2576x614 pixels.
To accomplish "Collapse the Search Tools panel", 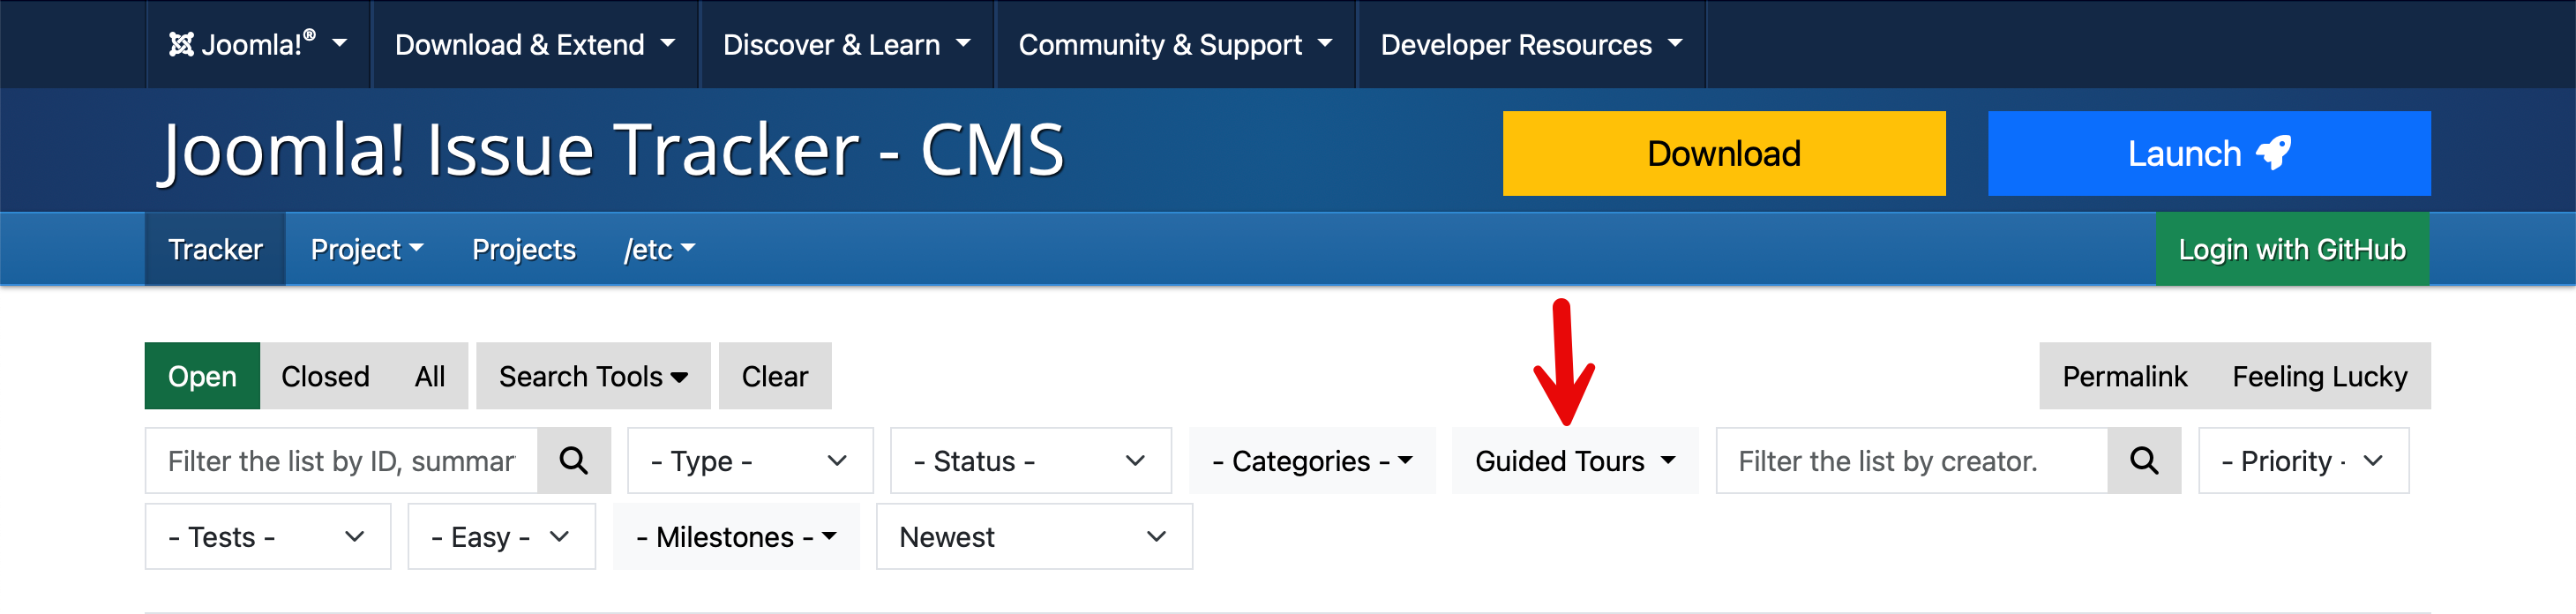I will [x=592, y=376].
